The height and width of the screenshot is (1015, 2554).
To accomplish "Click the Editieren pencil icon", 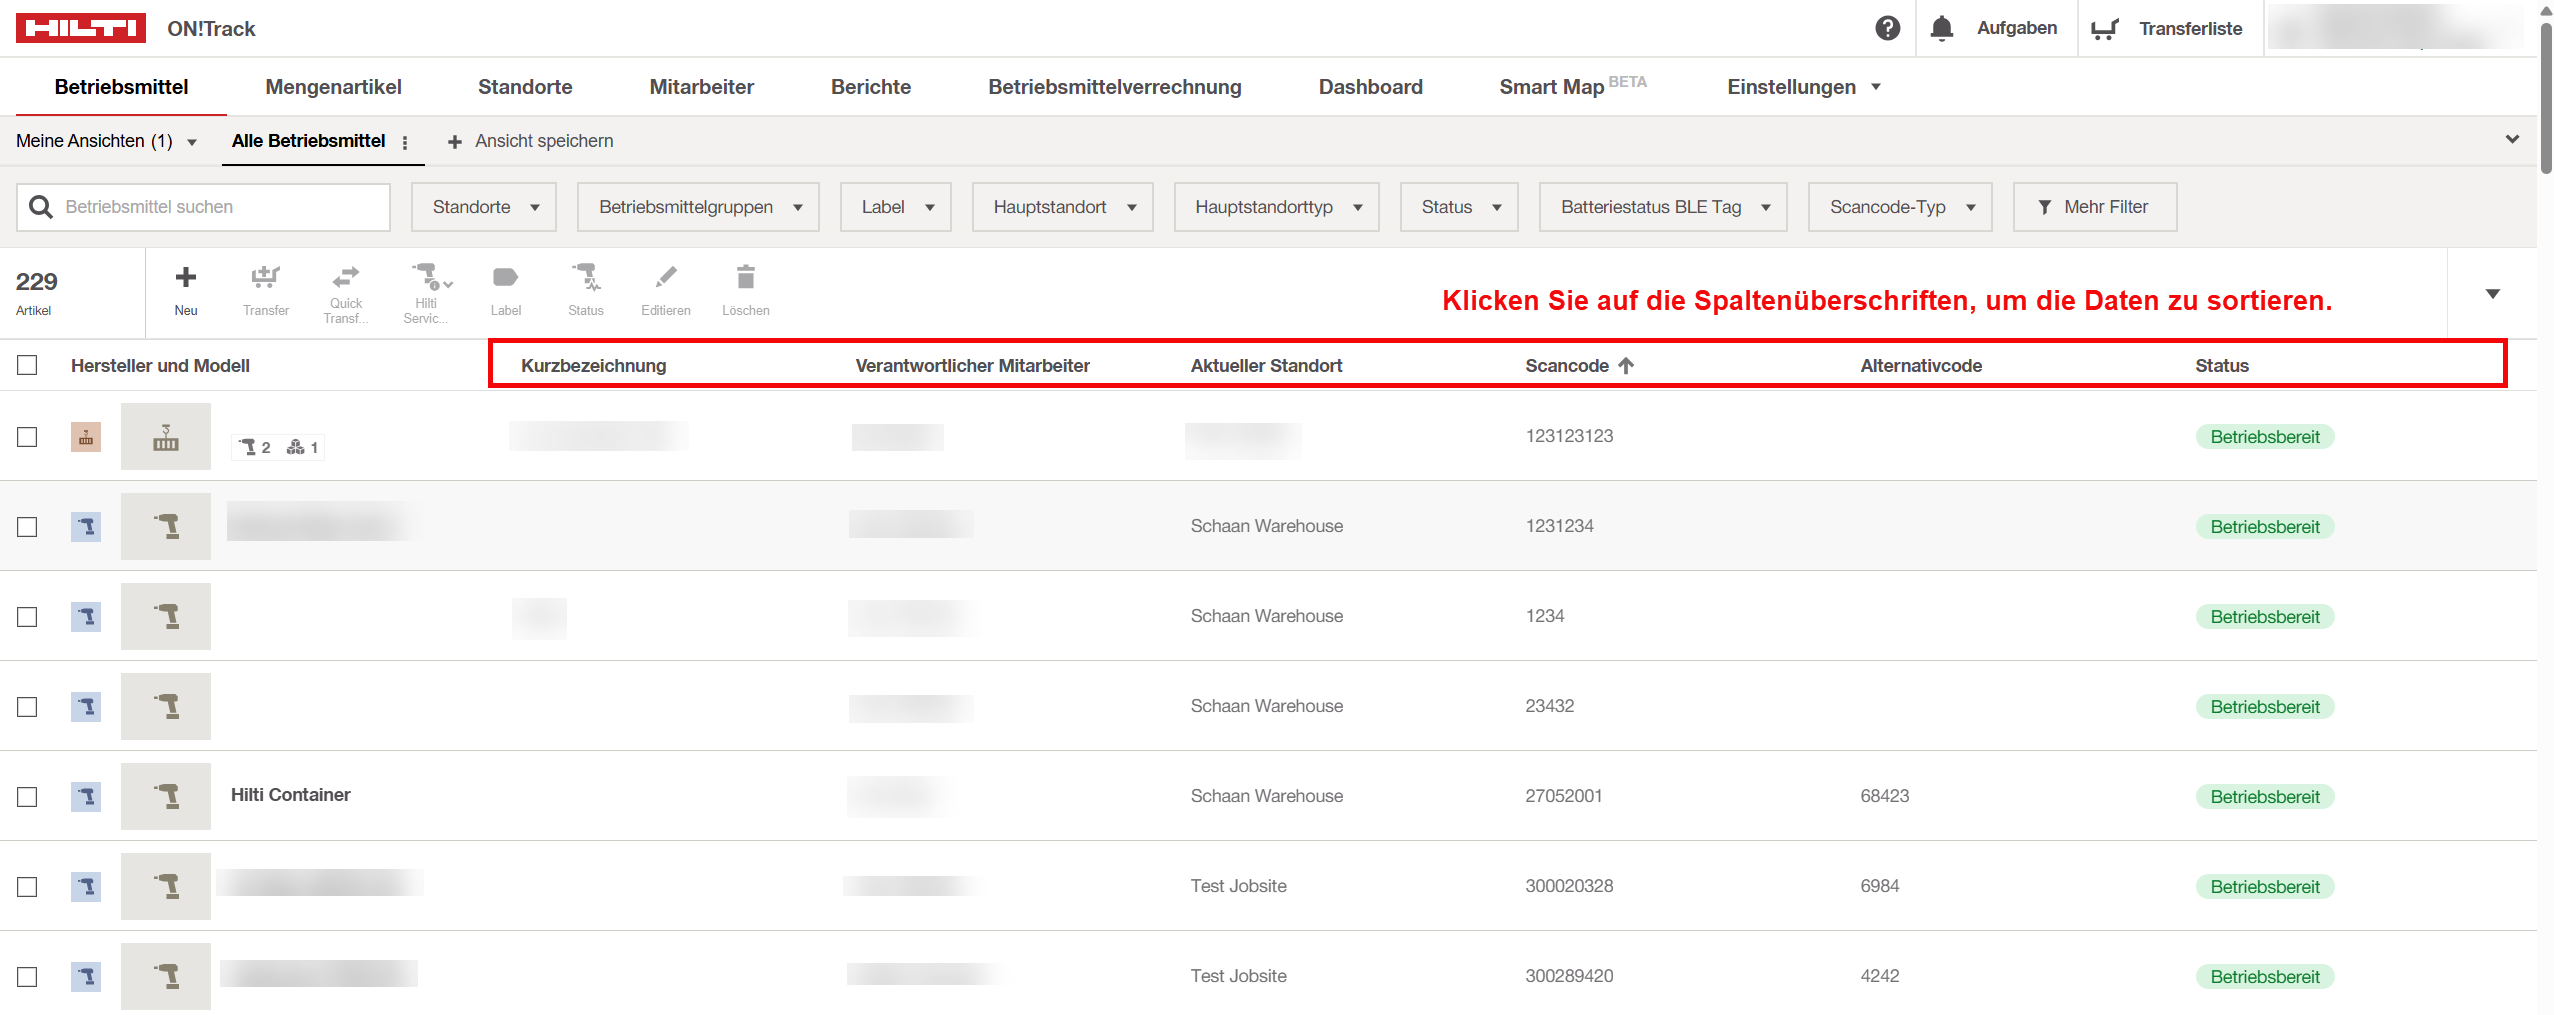I will pyautogui.click(x=665, y=278).
